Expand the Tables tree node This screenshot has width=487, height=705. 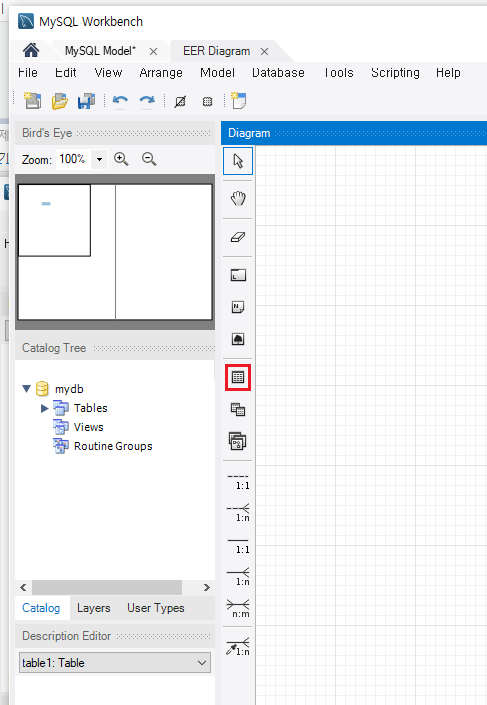pos(44,408)
